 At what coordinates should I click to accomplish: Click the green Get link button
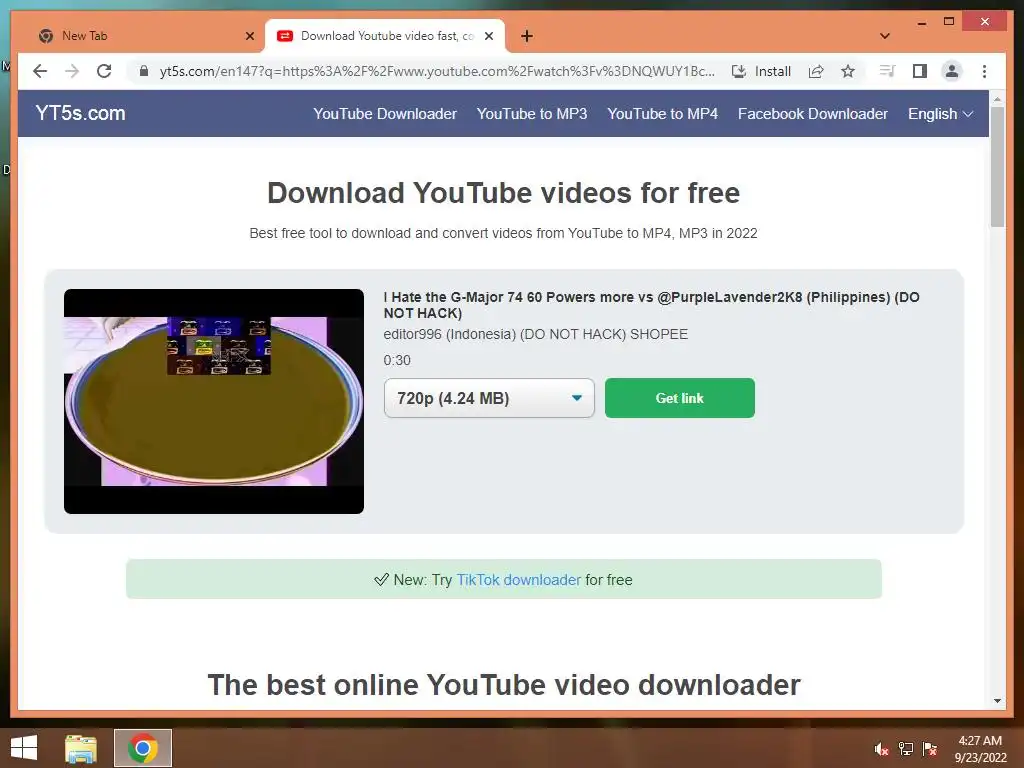pos(679,398)
